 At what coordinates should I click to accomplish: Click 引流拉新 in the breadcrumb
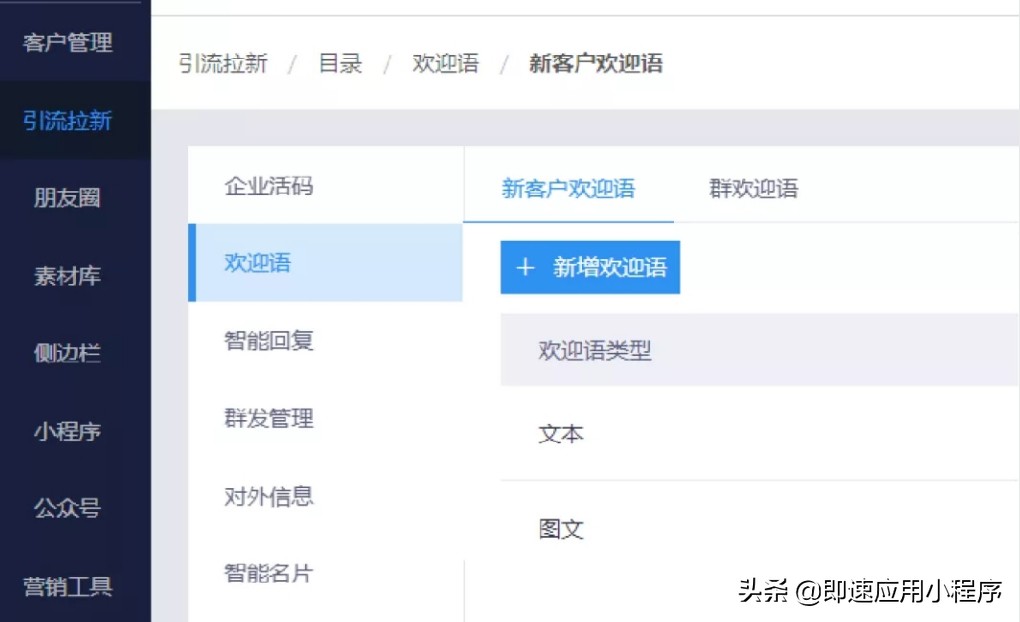pyautogui.click(x=222, y=63)
